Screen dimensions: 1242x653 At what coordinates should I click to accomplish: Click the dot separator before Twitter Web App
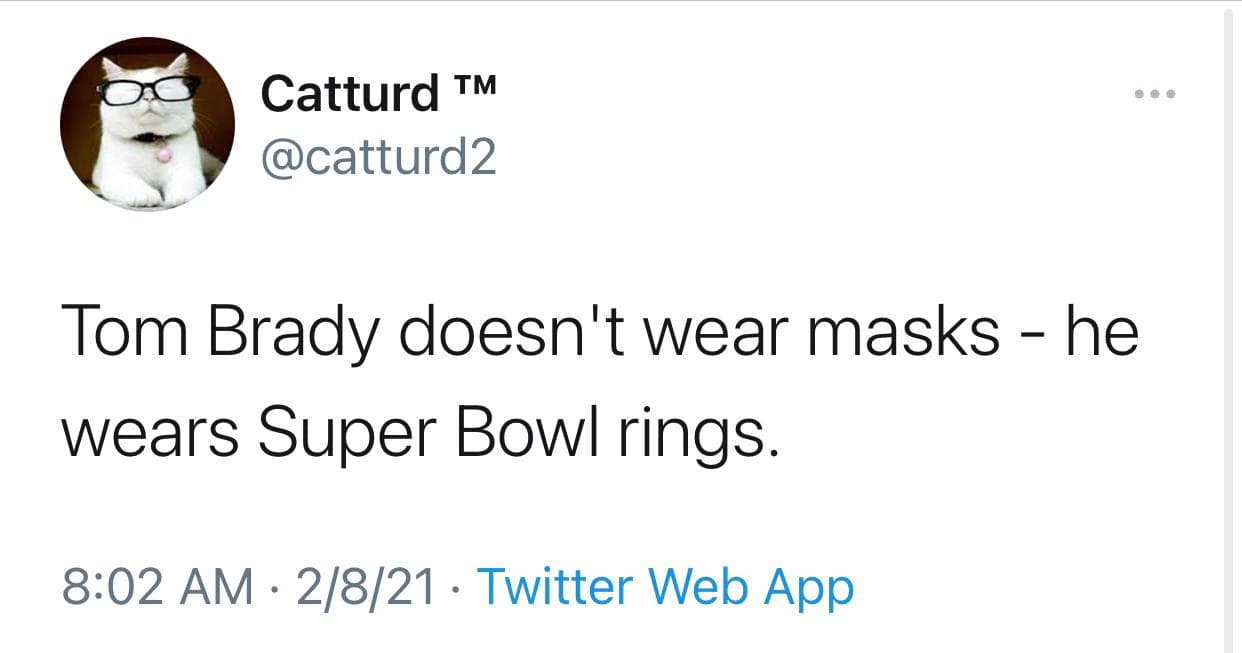458,589
